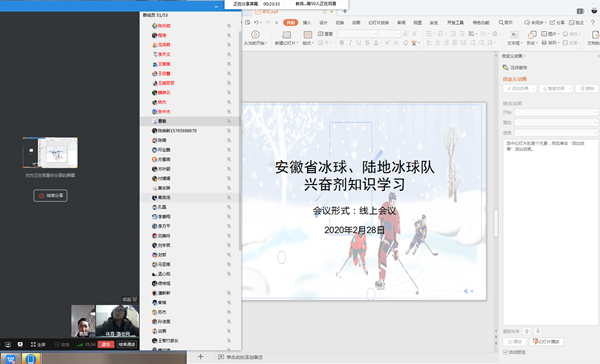
Task: Insert a text box with the ribbon icon
Action: [514, 35]
